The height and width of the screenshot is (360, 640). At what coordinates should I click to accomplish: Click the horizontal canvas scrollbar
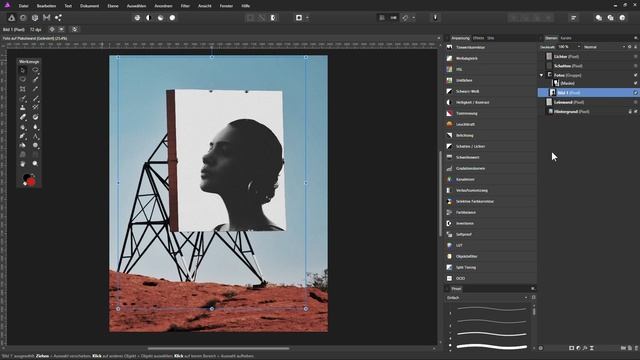(x=219, y=349)
